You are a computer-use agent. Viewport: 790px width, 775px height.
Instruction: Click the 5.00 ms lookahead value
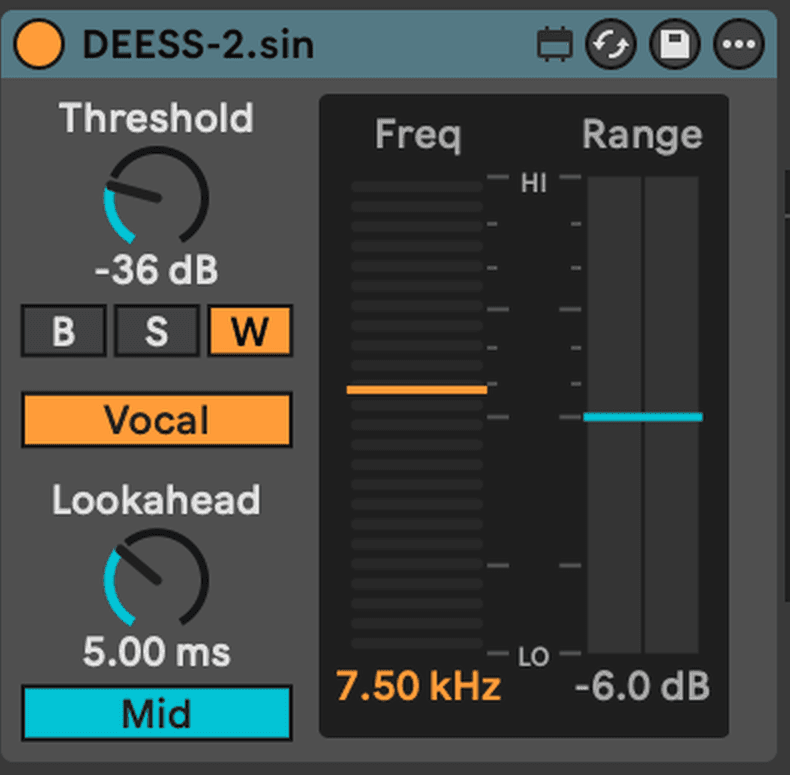[156, 652]
